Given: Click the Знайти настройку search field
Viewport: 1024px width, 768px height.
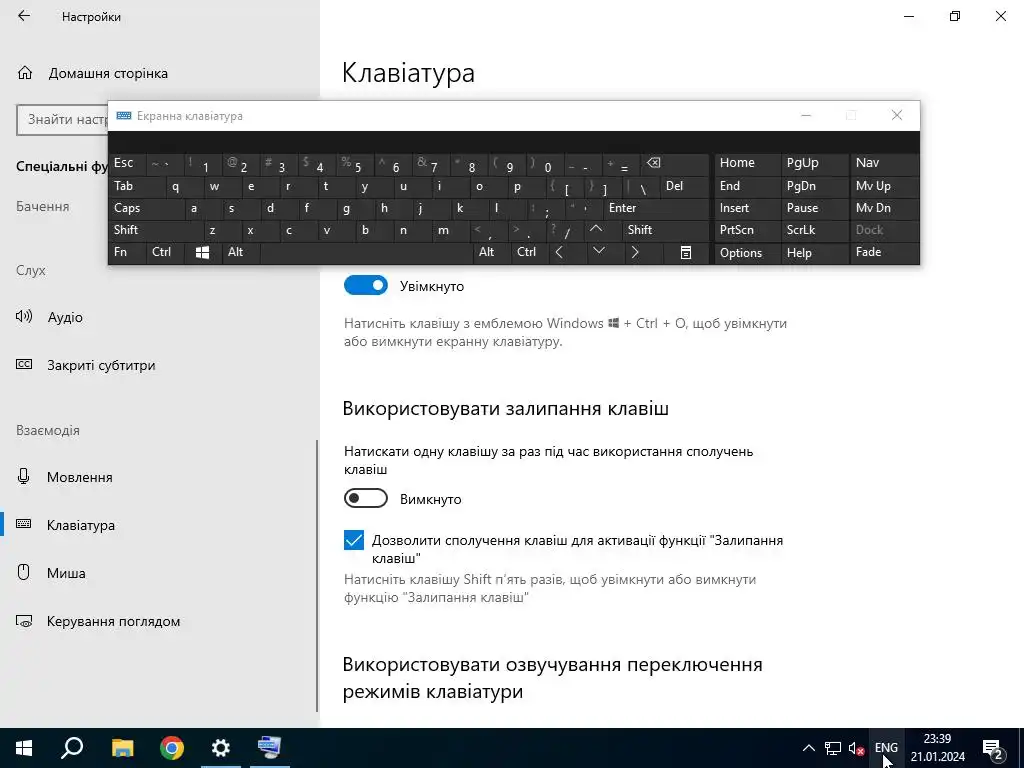Looking at the screenshot, I should 62,120.
